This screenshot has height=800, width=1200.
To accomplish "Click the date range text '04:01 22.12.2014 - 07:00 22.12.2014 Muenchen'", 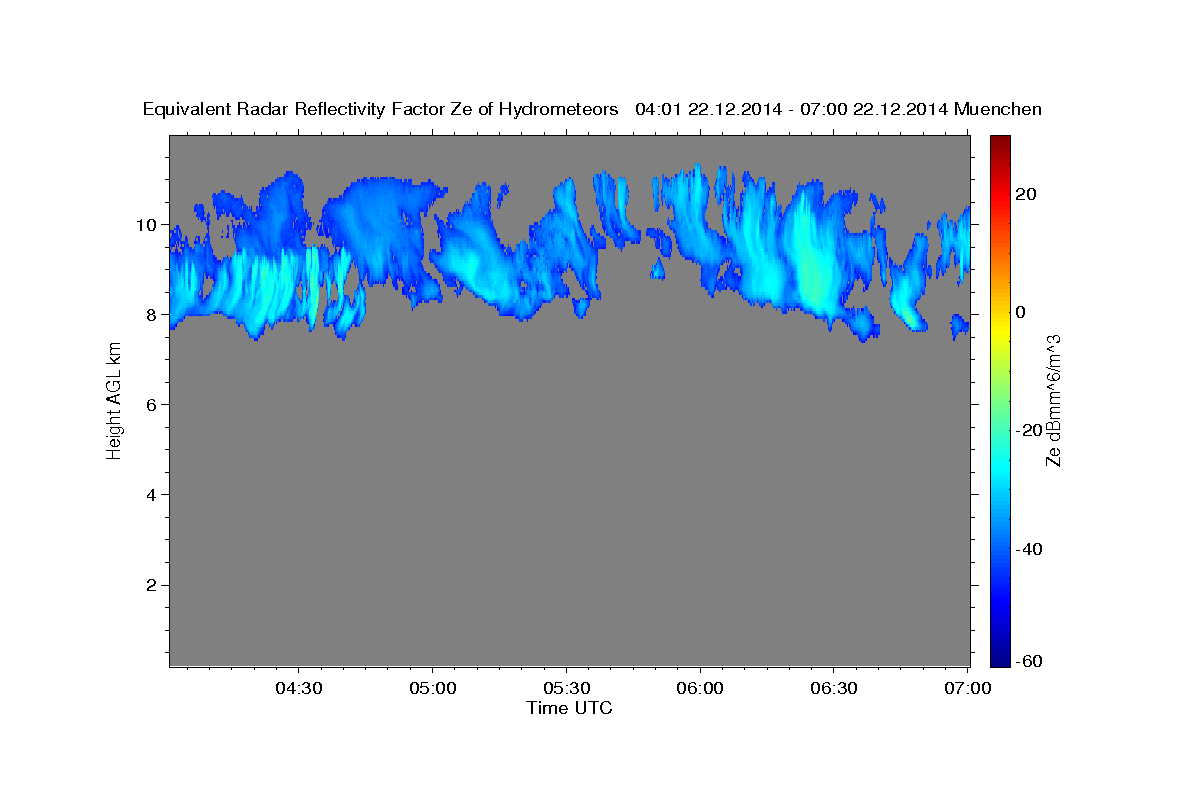I will [839, 109].
